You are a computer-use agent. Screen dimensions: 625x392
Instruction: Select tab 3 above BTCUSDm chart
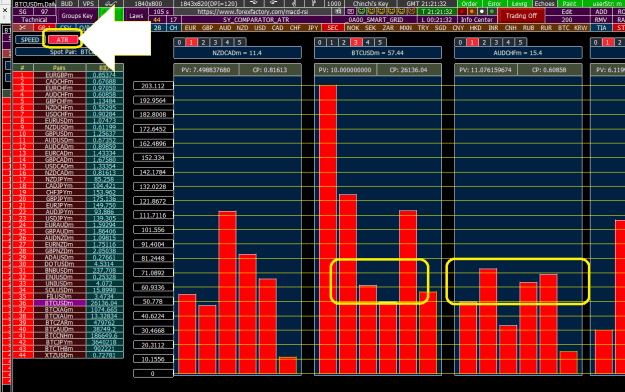coord(356,42)
